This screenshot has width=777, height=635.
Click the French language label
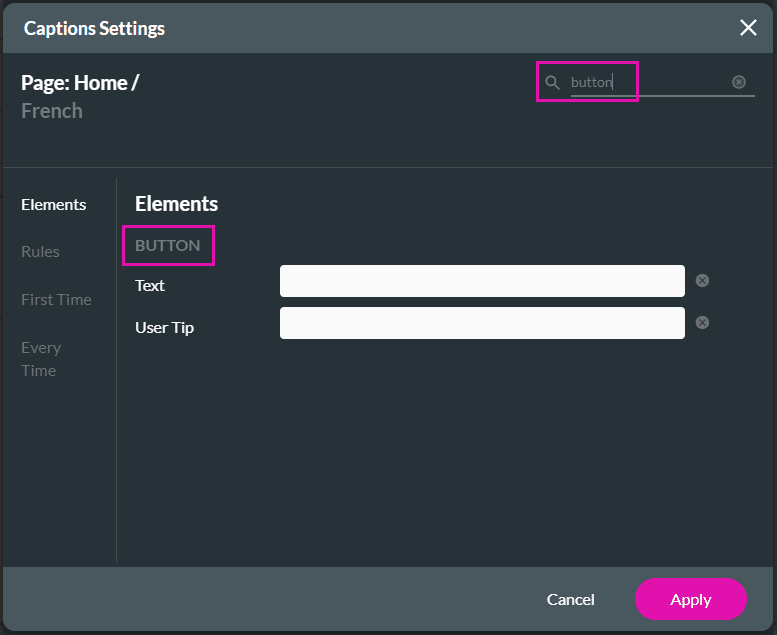click(x=52, y=111)
